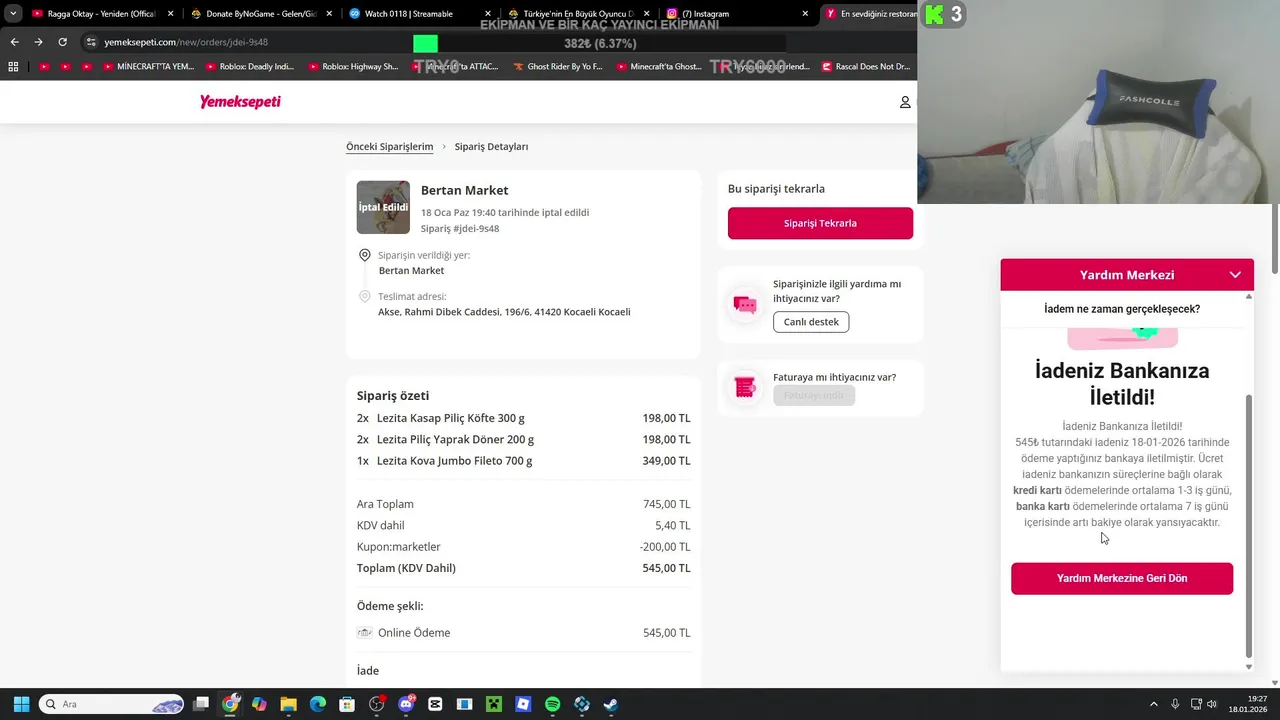
Task: Click the Lezita Piliç Yaprak Döner item
Action: tap(455, 440)
